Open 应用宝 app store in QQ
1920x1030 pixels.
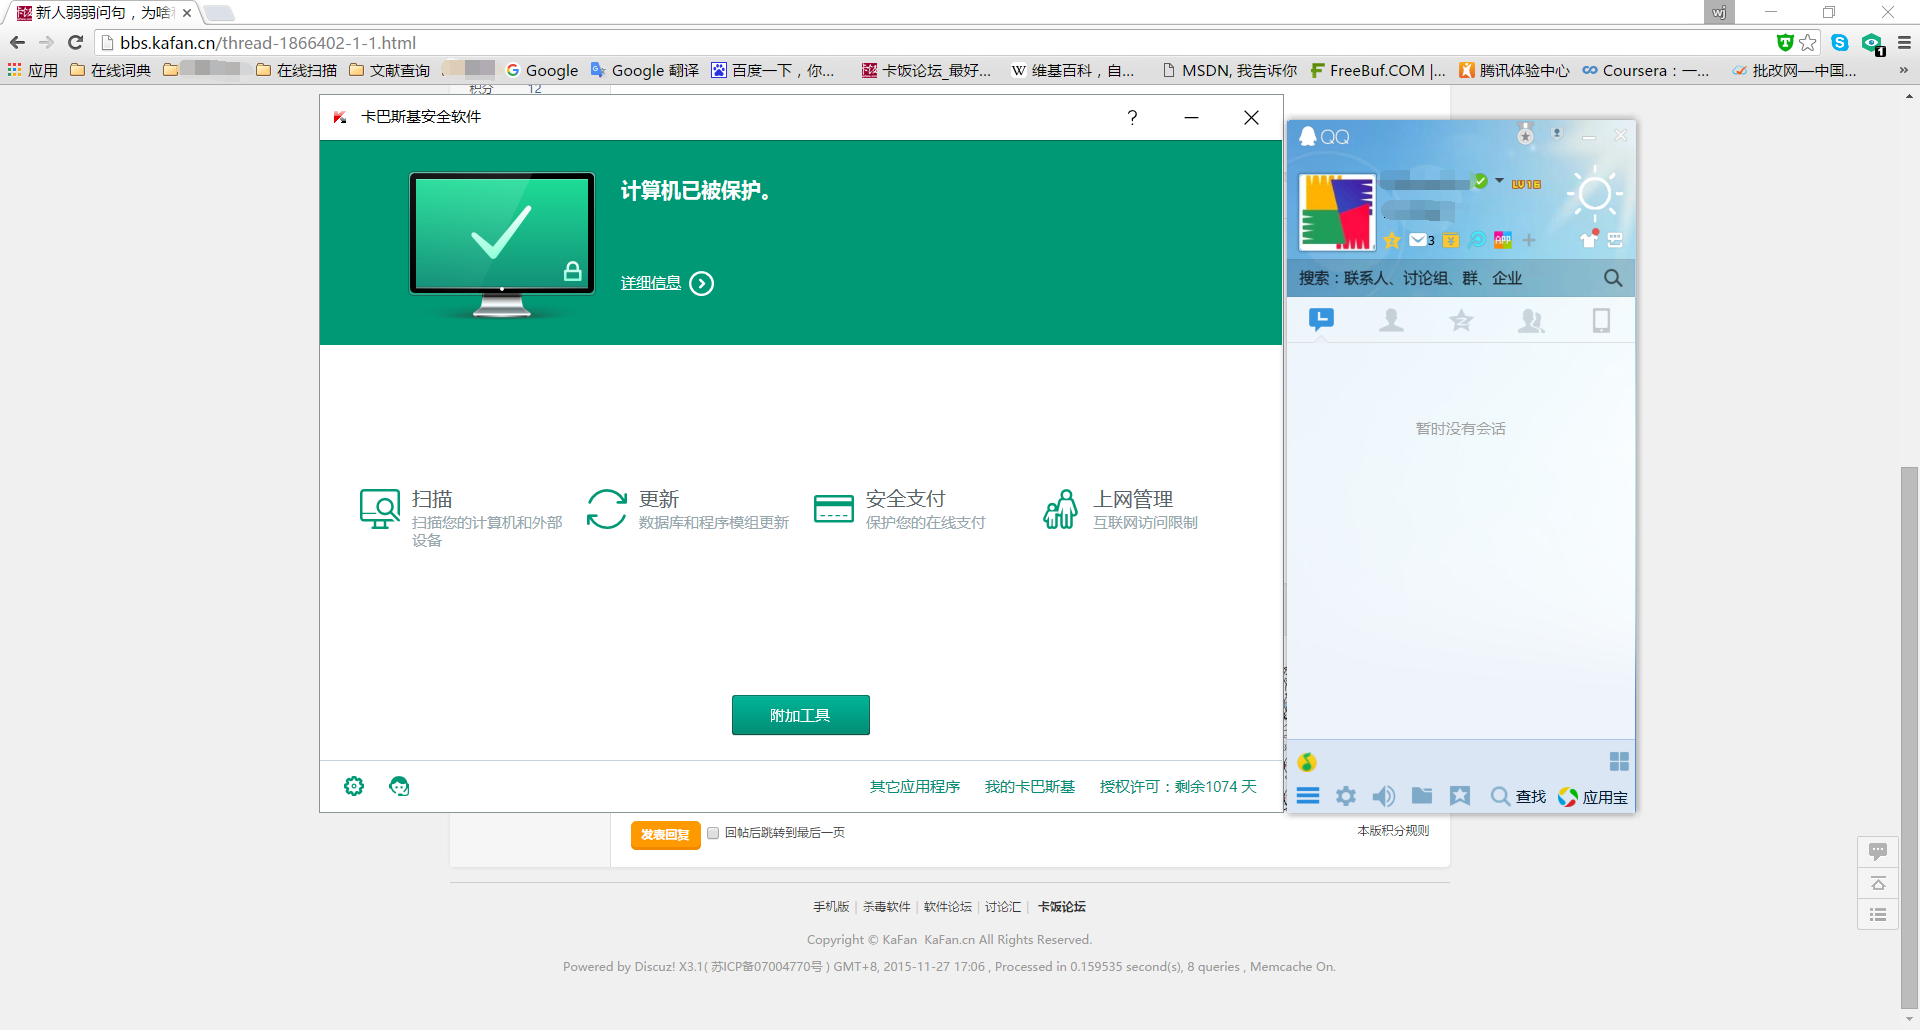pos(1593,797)
